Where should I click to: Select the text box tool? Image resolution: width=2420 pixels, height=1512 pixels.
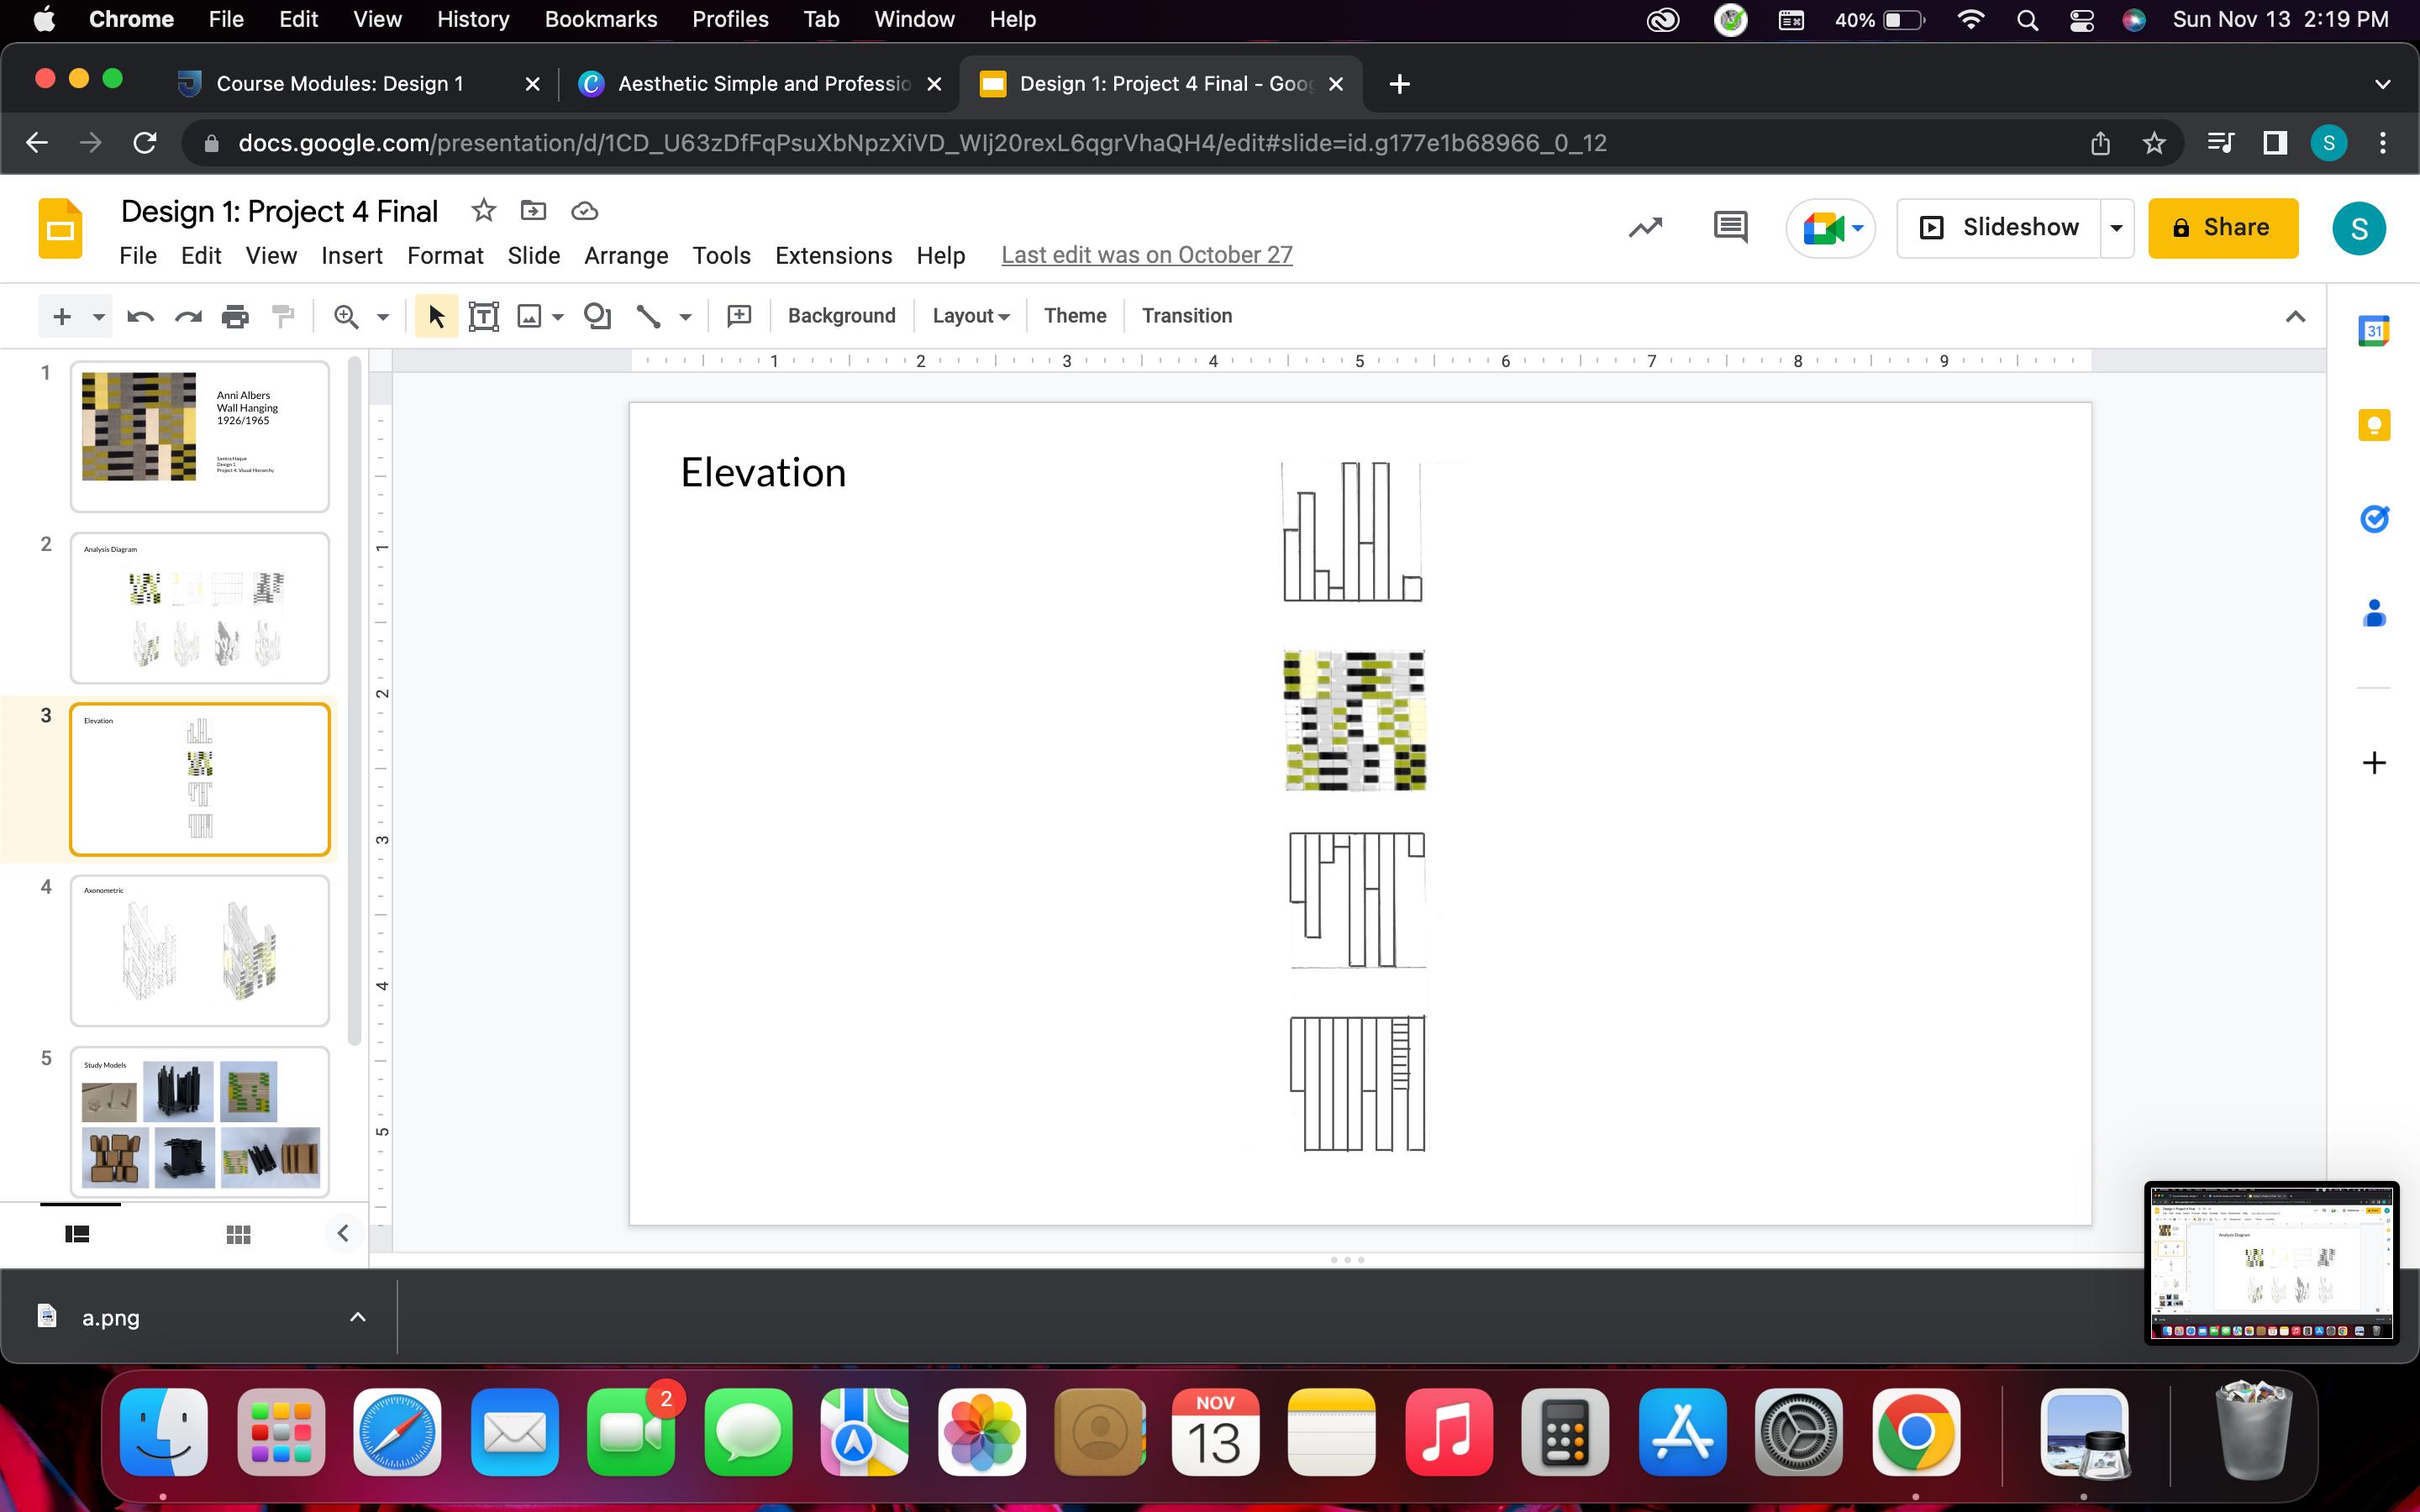484,316
